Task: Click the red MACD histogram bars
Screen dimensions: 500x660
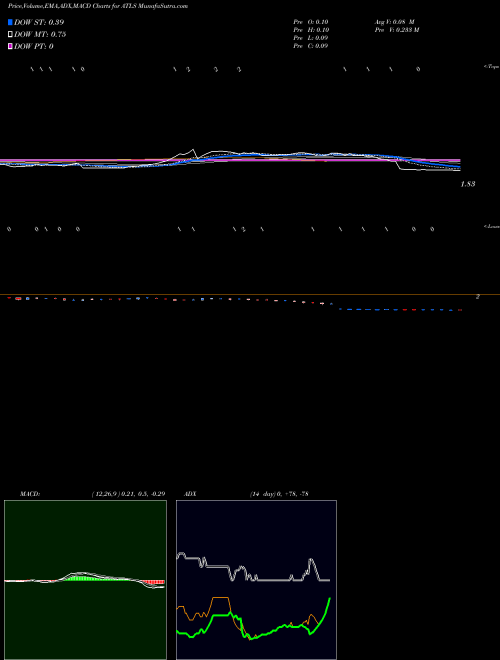Action: point(154,582)
